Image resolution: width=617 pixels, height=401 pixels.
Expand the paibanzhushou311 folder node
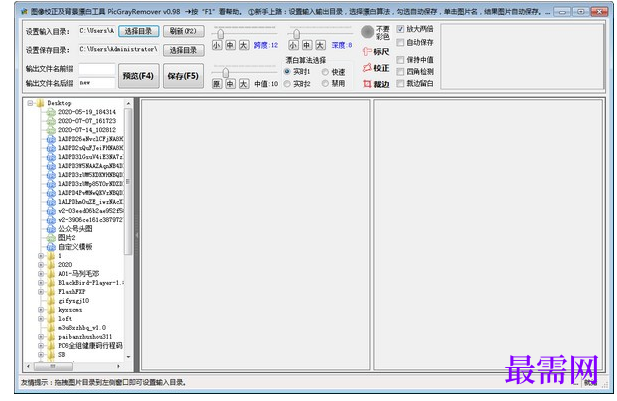pos(41,337)
